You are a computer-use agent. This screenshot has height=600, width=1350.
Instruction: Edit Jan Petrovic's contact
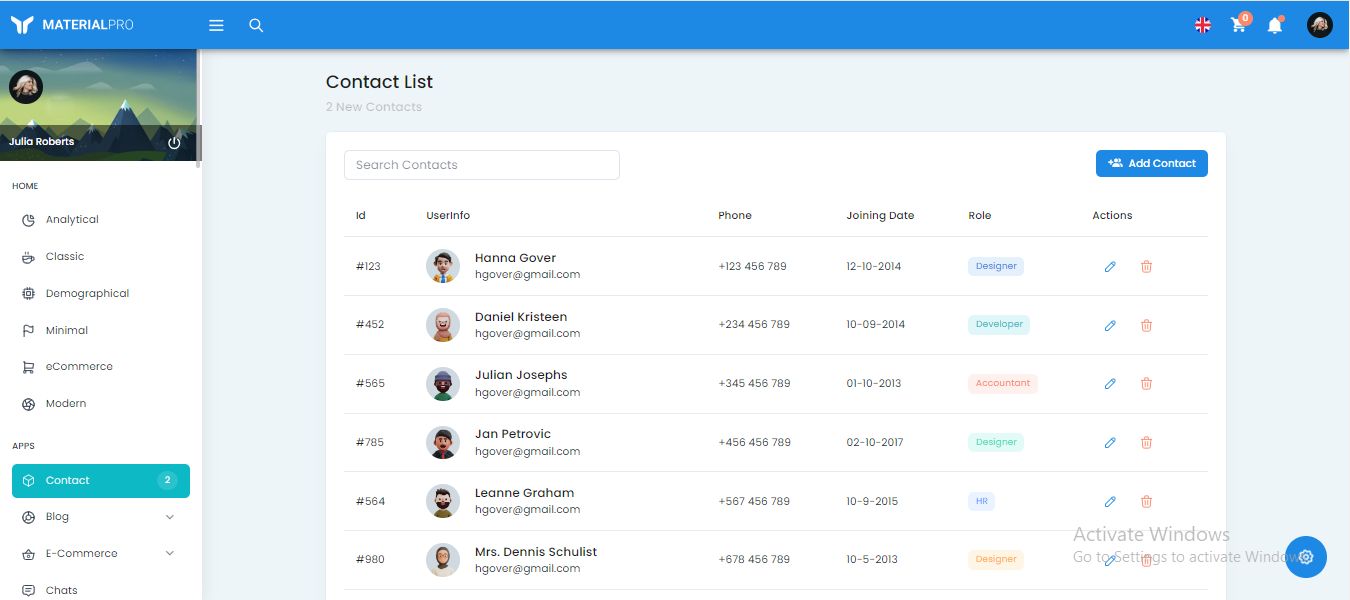pos(1110,443)
